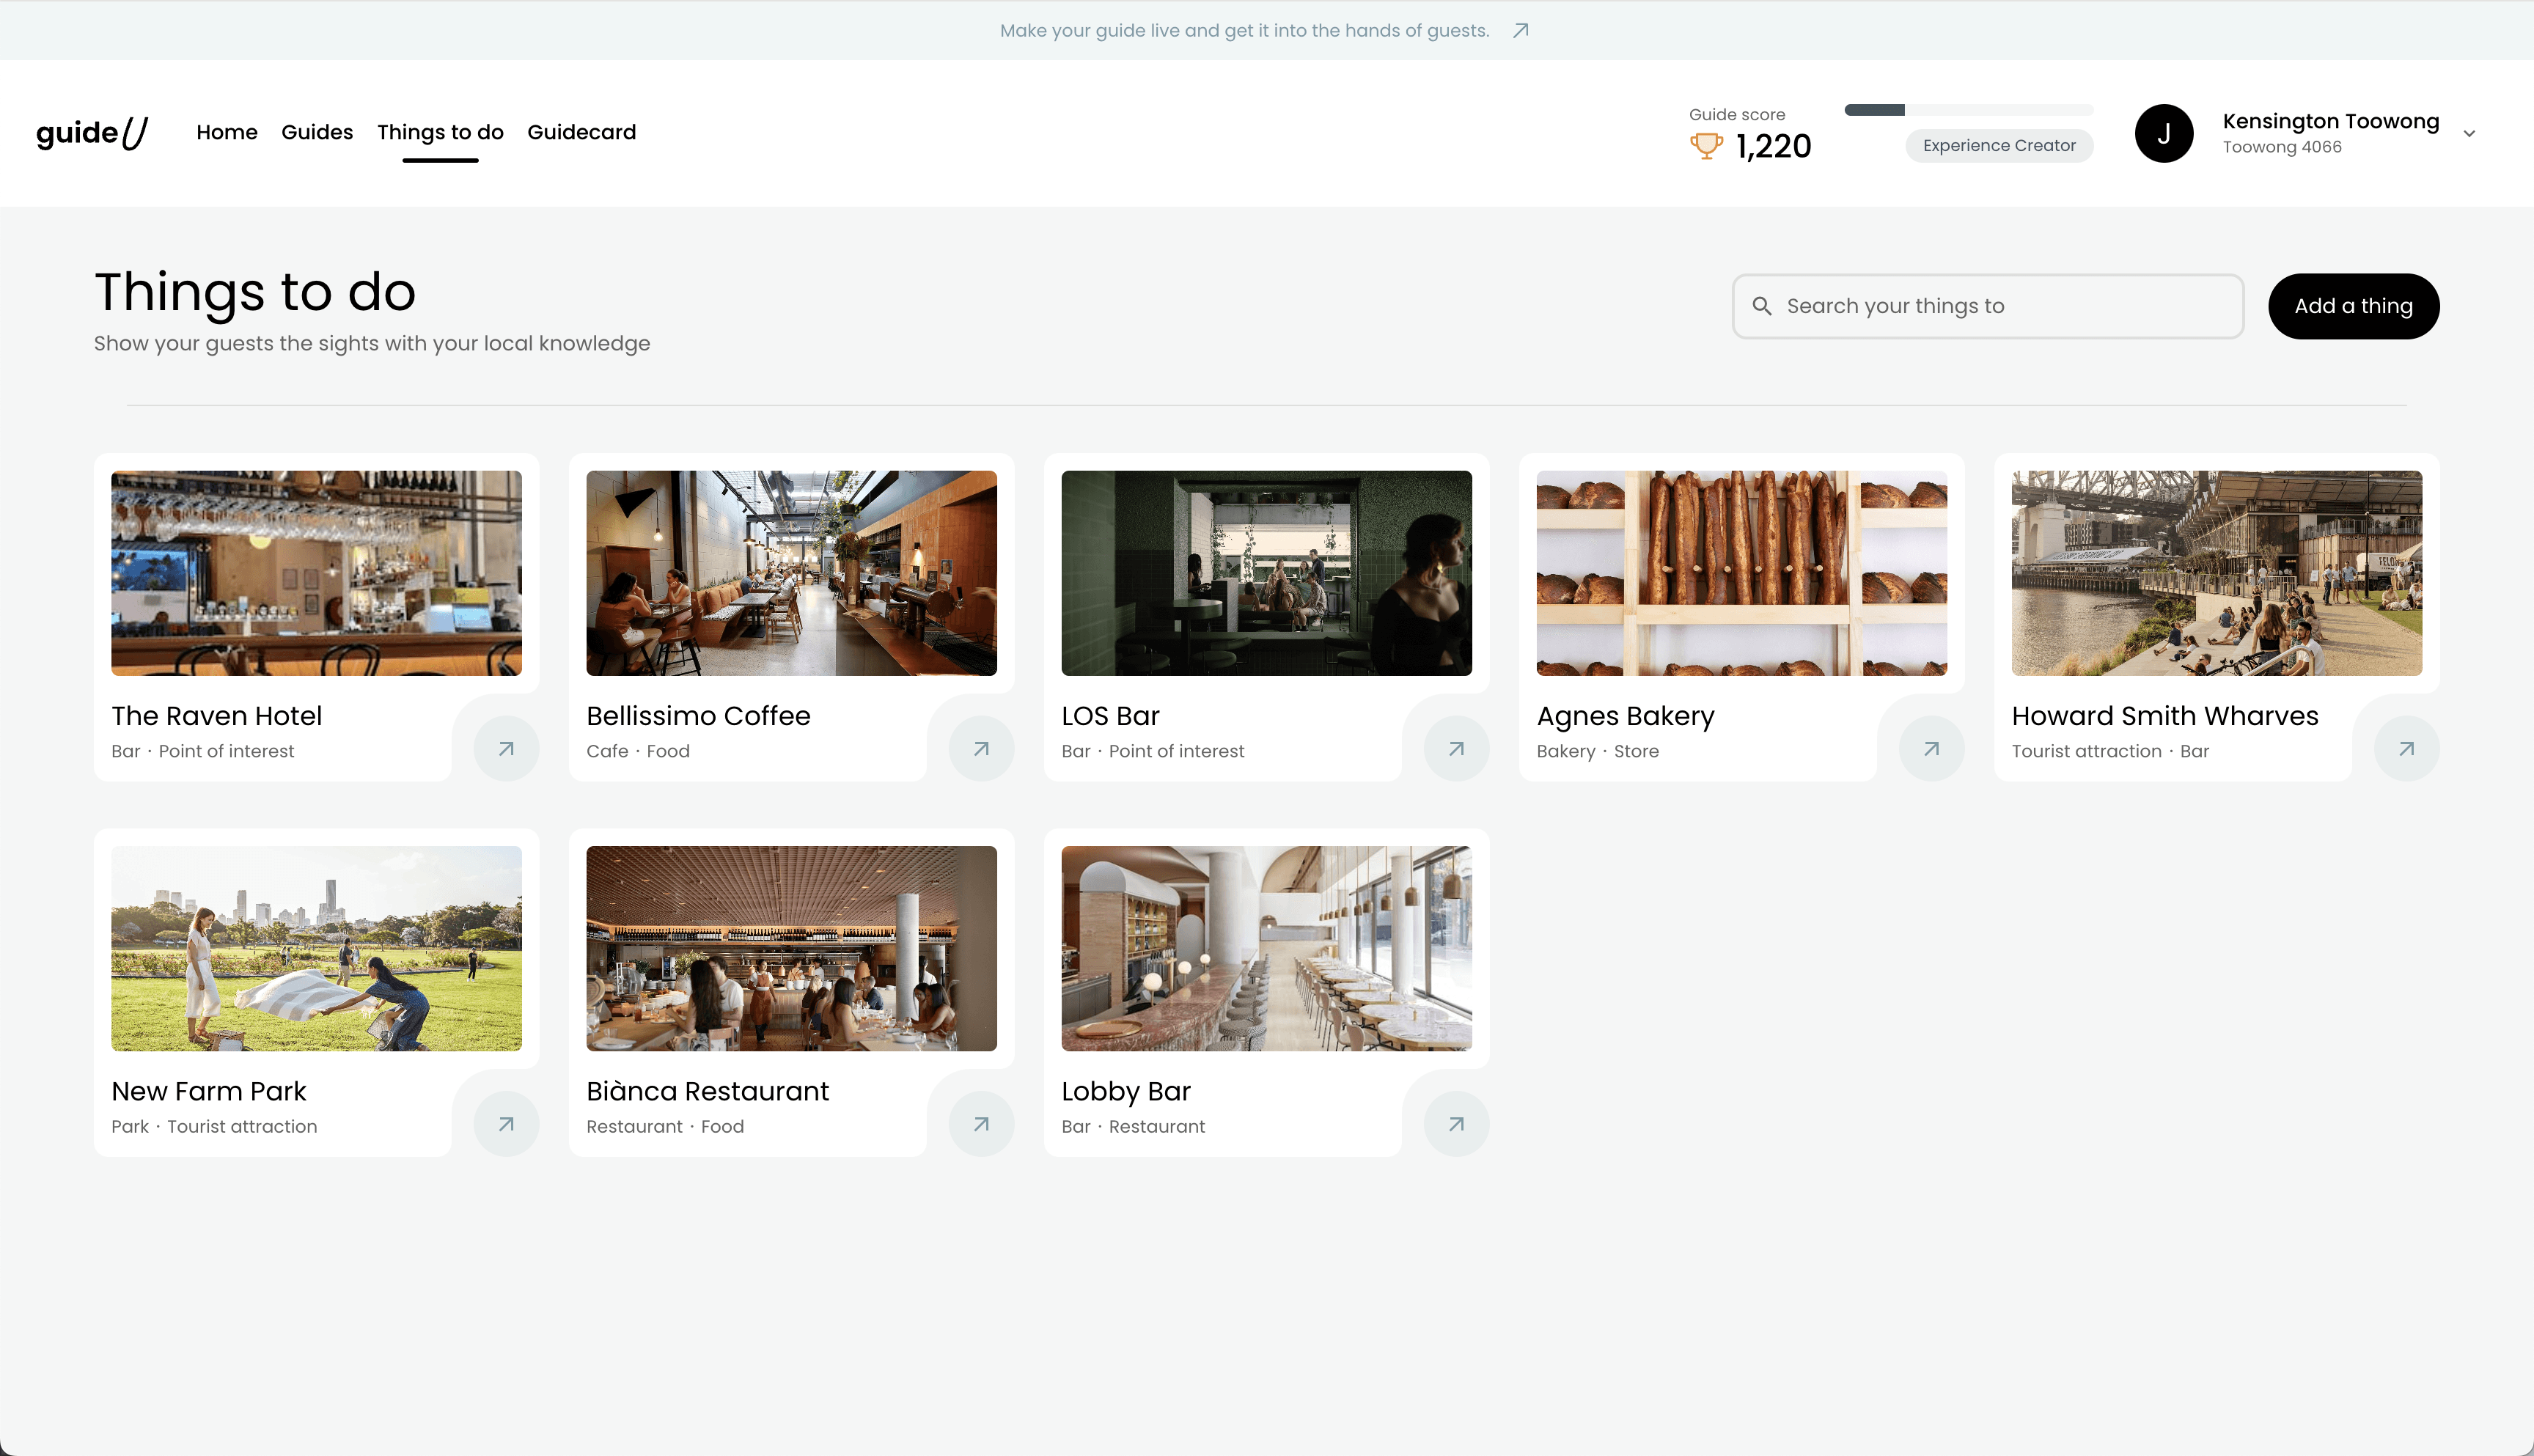Click the Cafe · Food category text
The width and height of the screenshot is (2534, 1456).
638,751
